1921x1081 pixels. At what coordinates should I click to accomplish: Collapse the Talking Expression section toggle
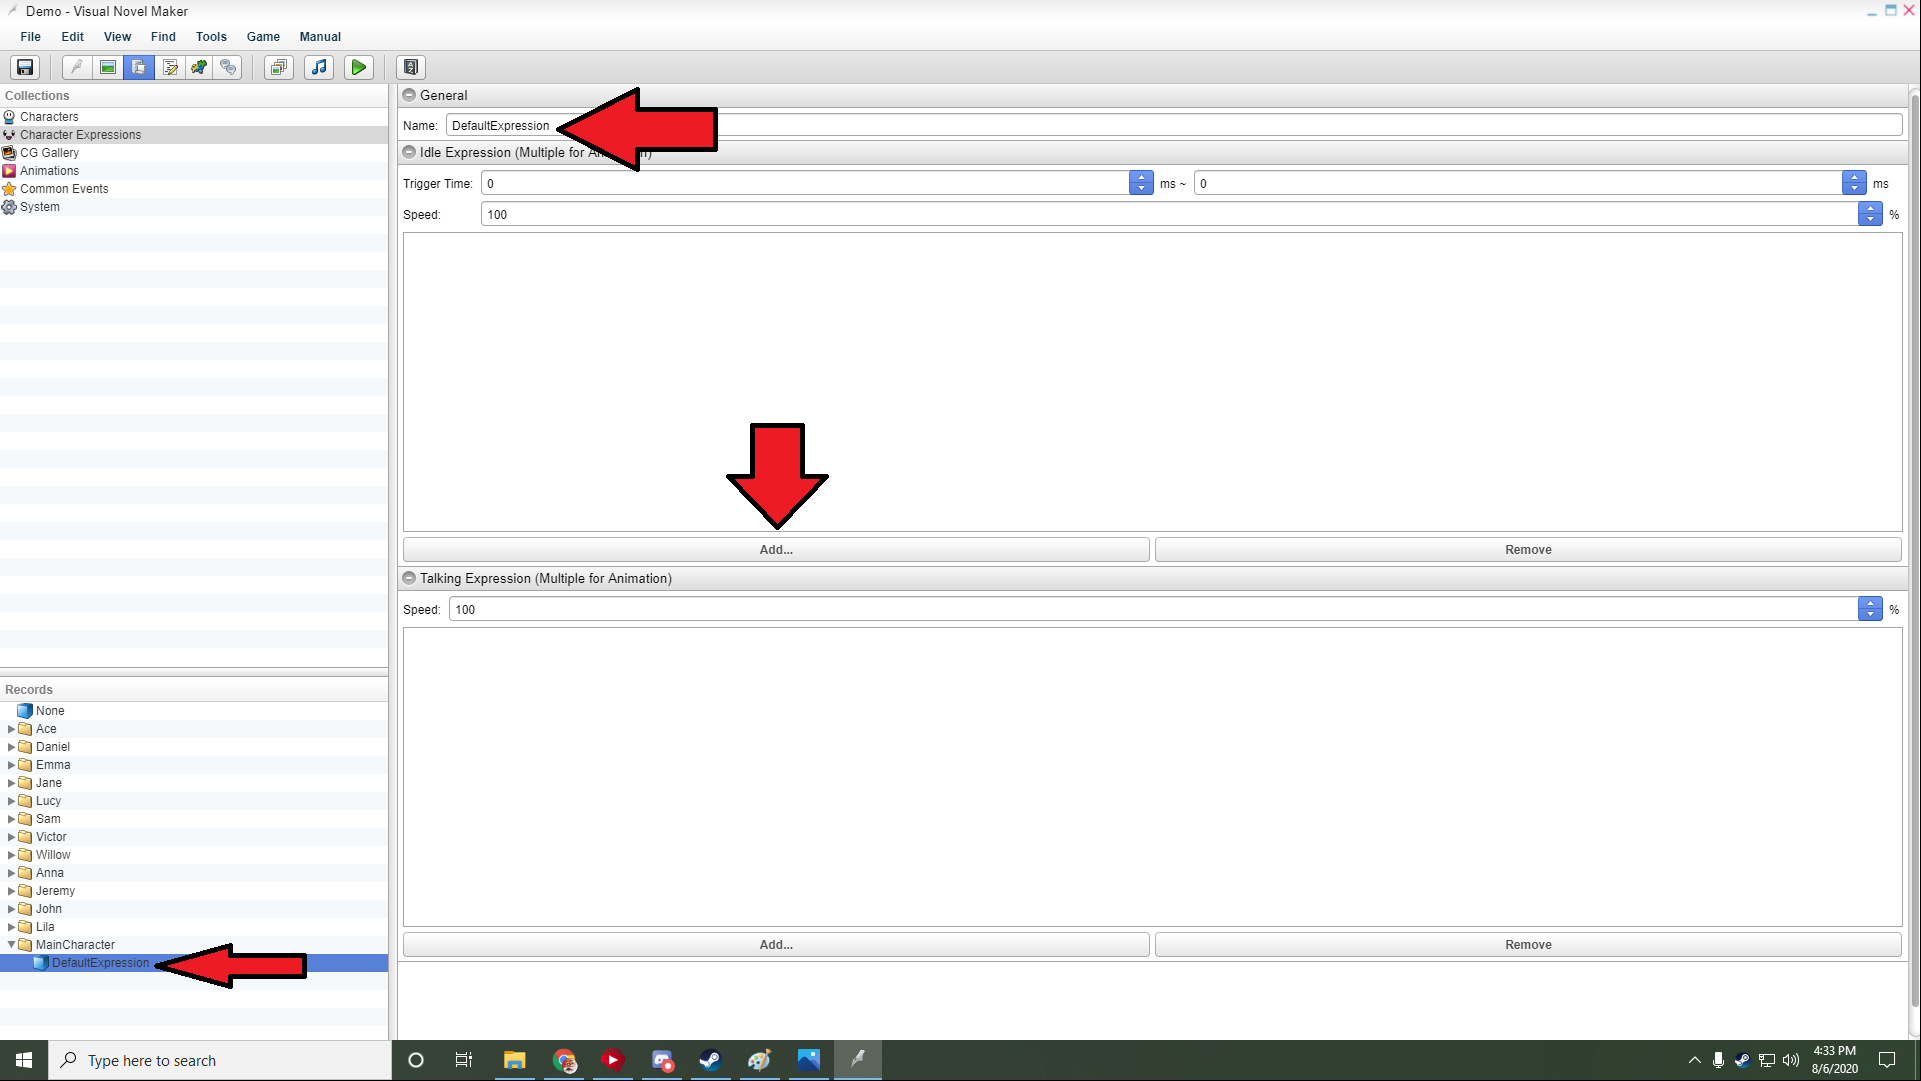(409, 578)
